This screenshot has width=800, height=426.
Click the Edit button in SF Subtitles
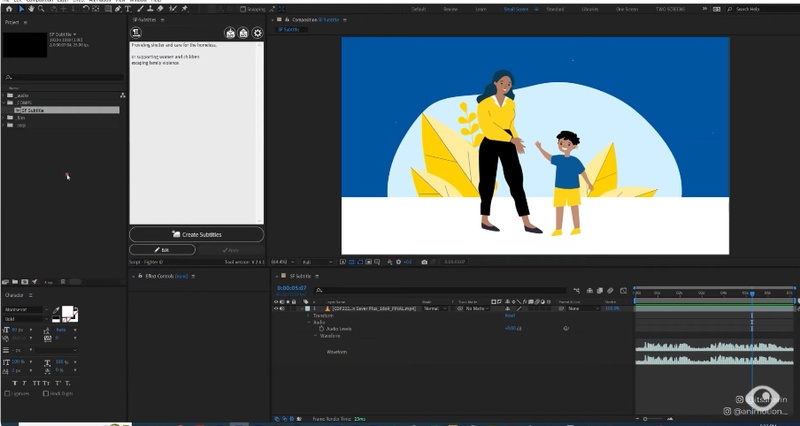click(x=162, y=250)
